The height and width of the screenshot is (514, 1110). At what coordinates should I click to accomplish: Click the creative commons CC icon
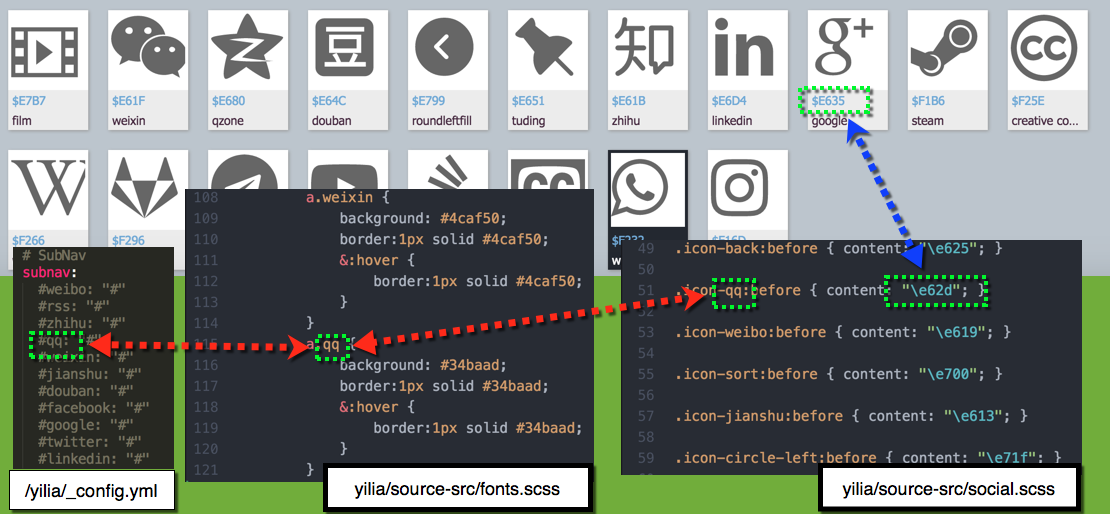click(1047, 49)
